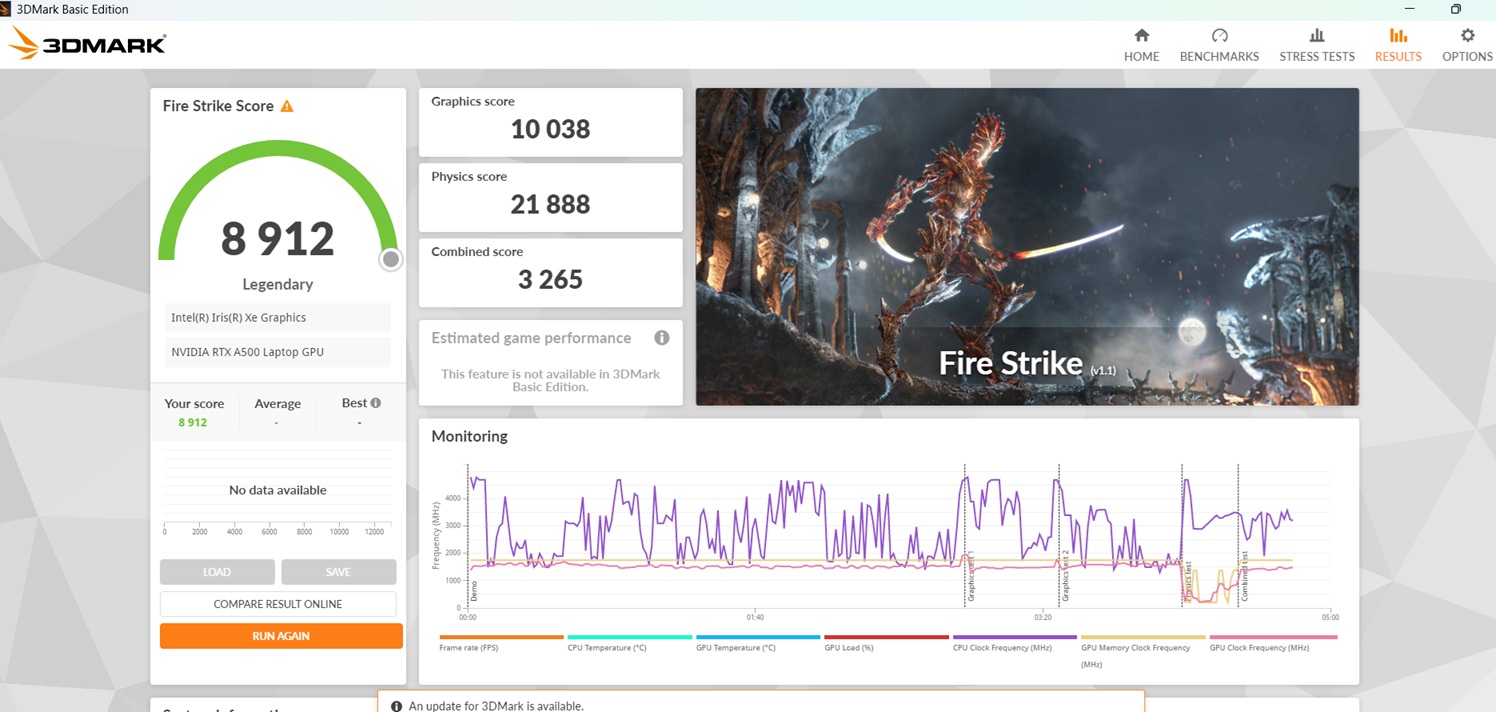Screen dimensions: 1496x712
Task: Click the Physics score value 21 888
Action: [550, 204]
